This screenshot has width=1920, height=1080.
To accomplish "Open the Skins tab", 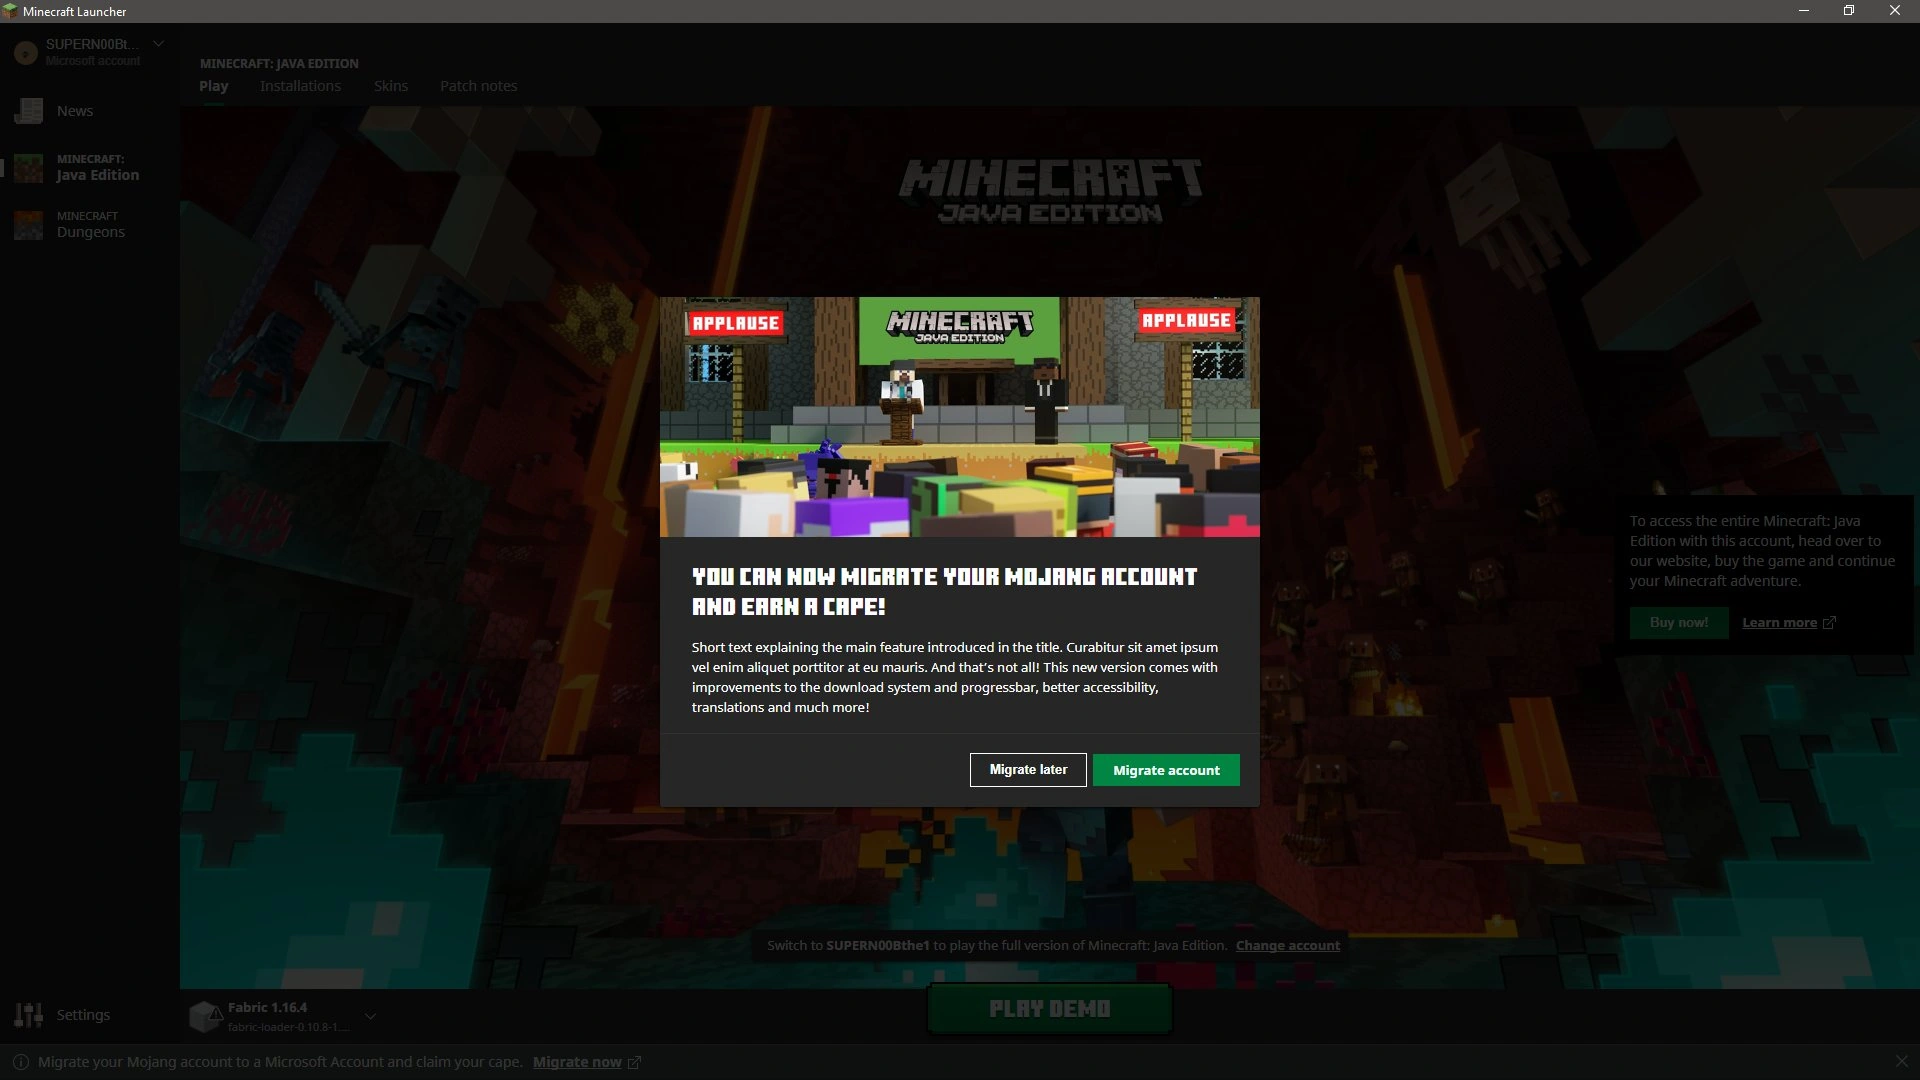I will click(x=390, y=86).
